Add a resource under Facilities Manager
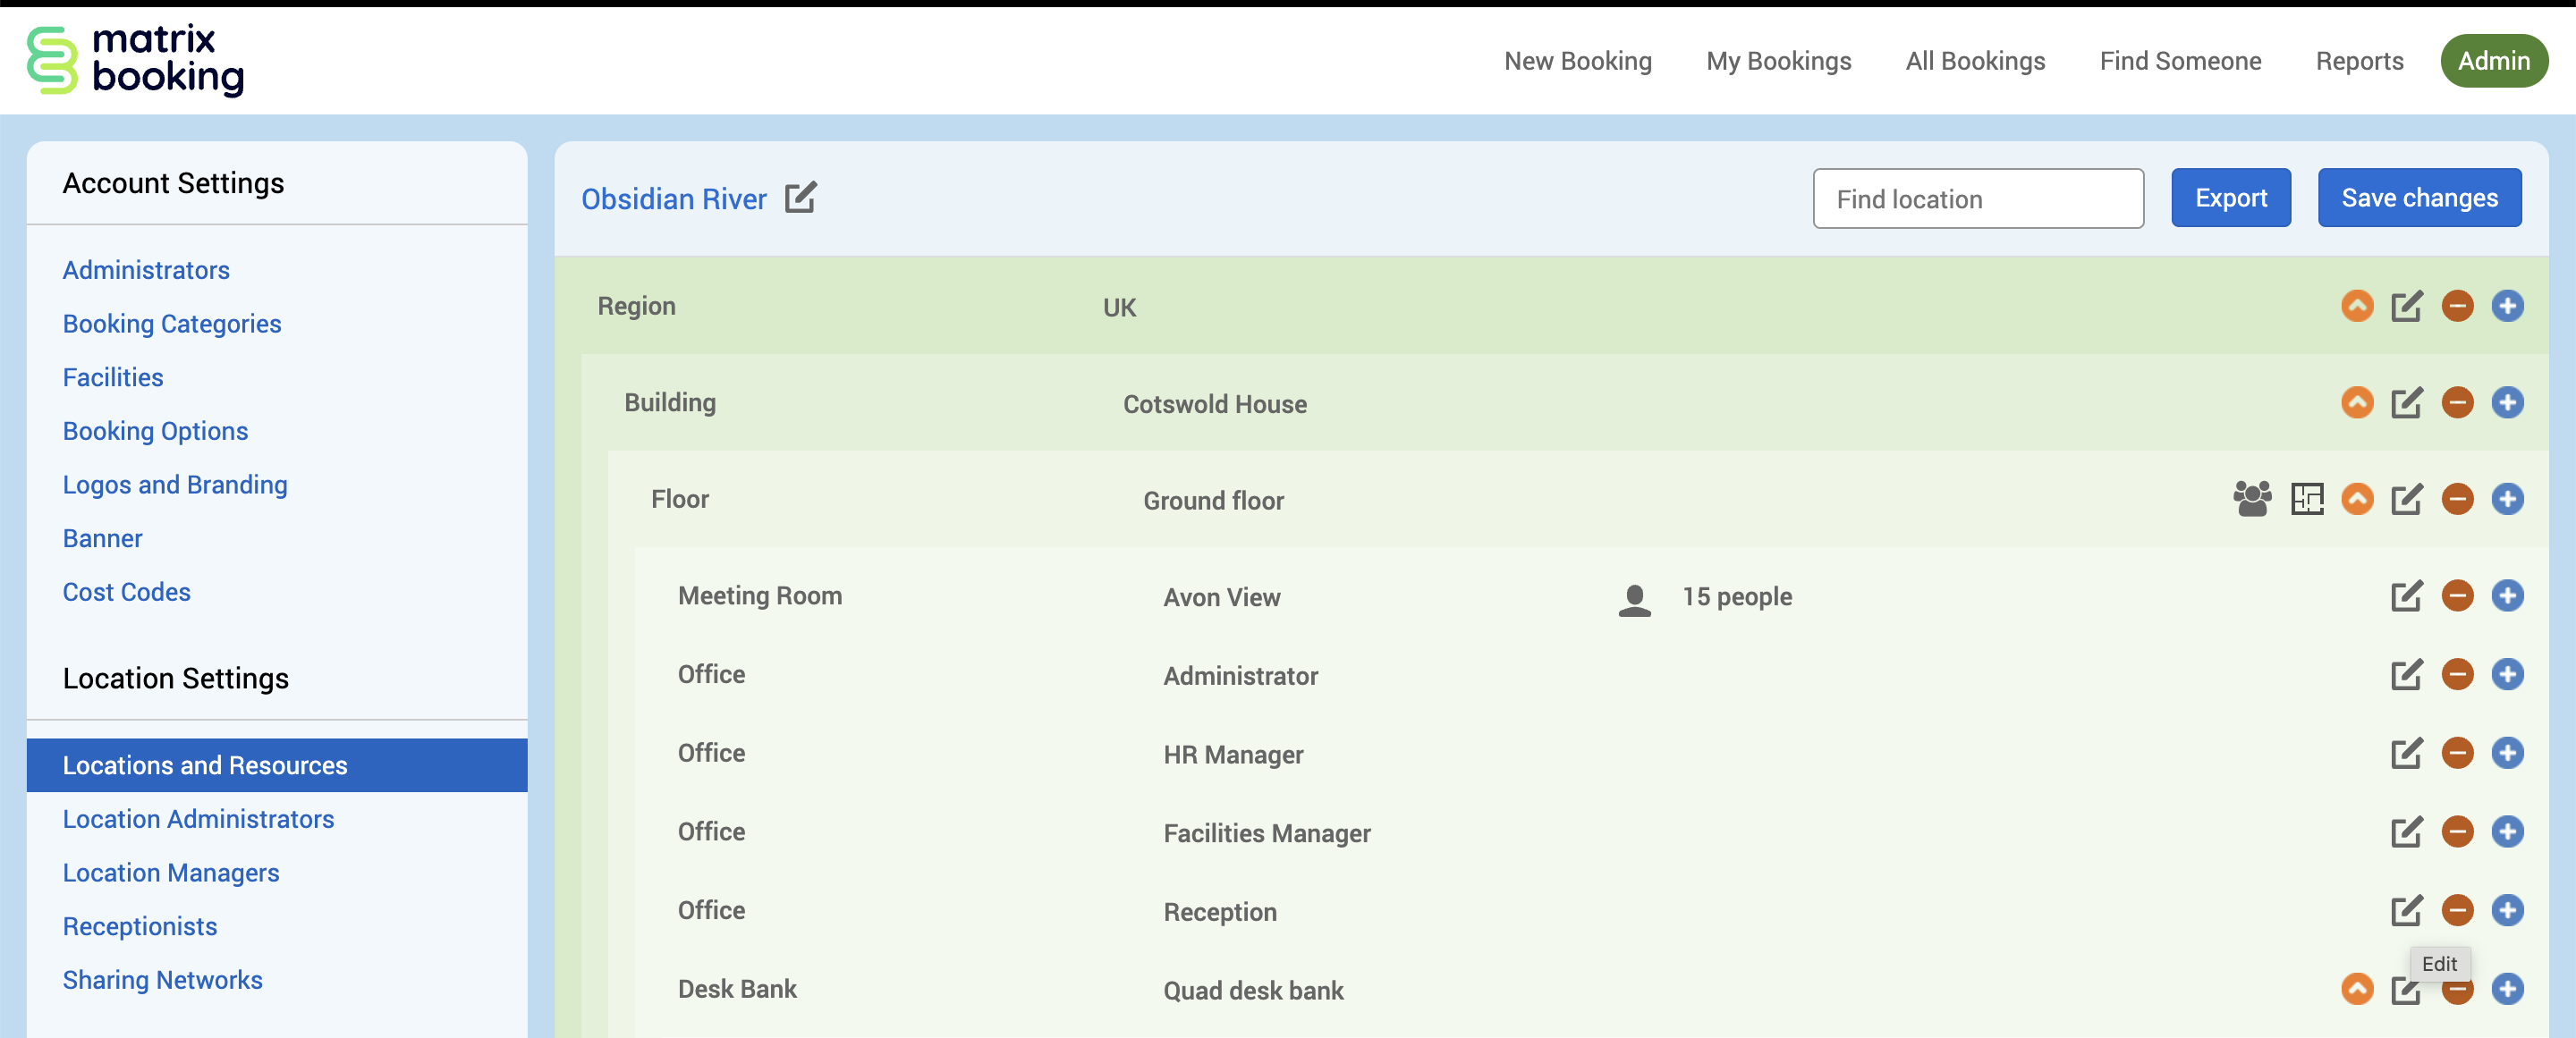The height and width of the screenshot is (1038, 2576). [x=2506, y=832]
